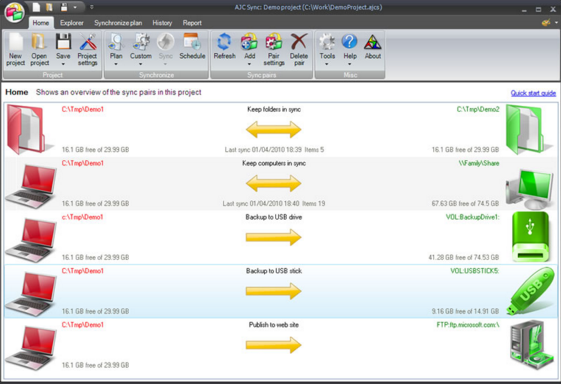The image size is (561, 384).
Task: Click the arrow under Publish to web site
Action: pos(274,345)
